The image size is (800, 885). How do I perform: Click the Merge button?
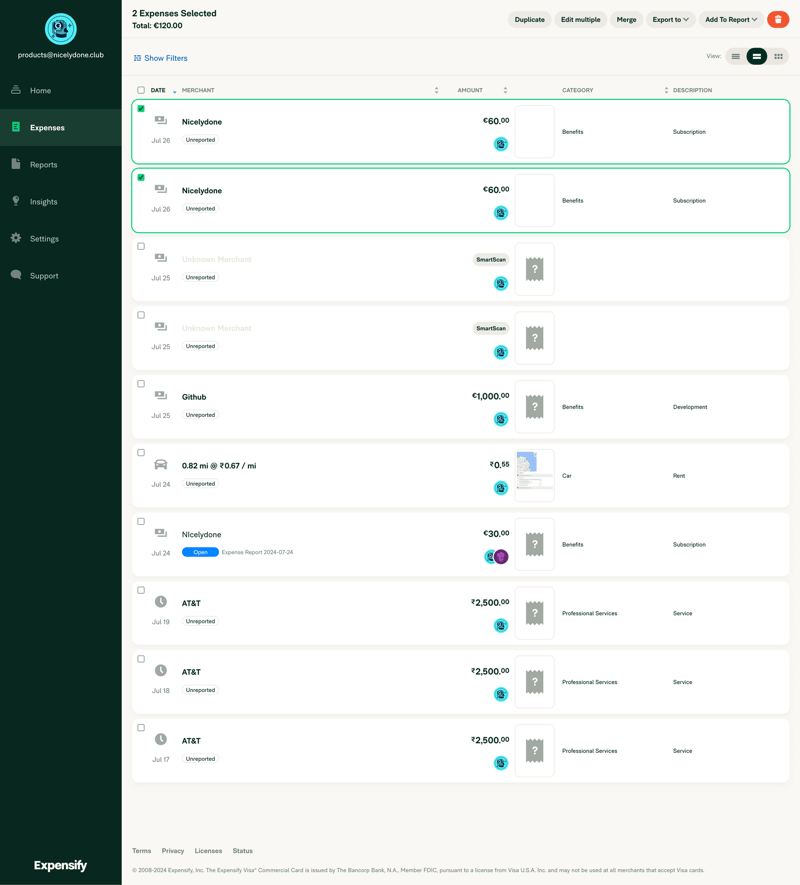[626, 19]
